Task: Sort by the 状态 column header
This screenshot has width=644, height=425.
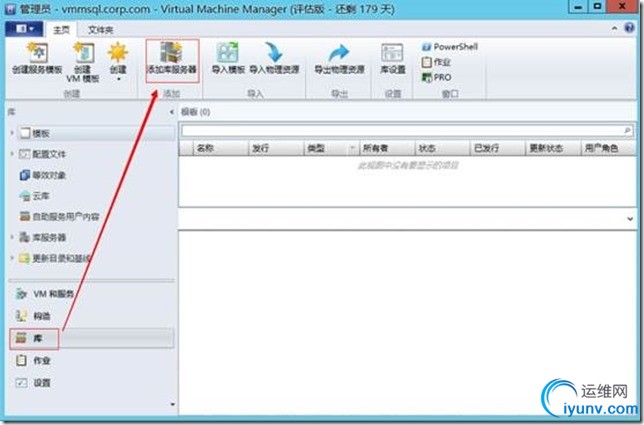Action: (x=442, y=148)
